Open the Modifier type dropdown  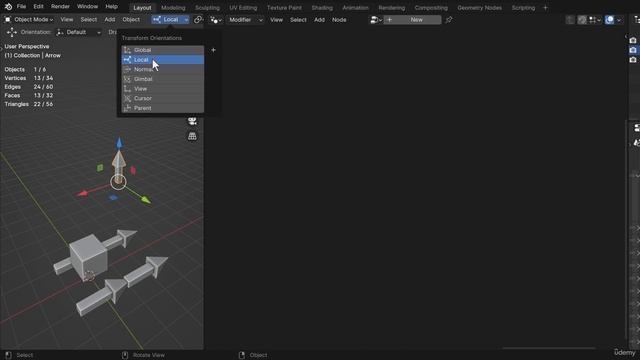245,20
